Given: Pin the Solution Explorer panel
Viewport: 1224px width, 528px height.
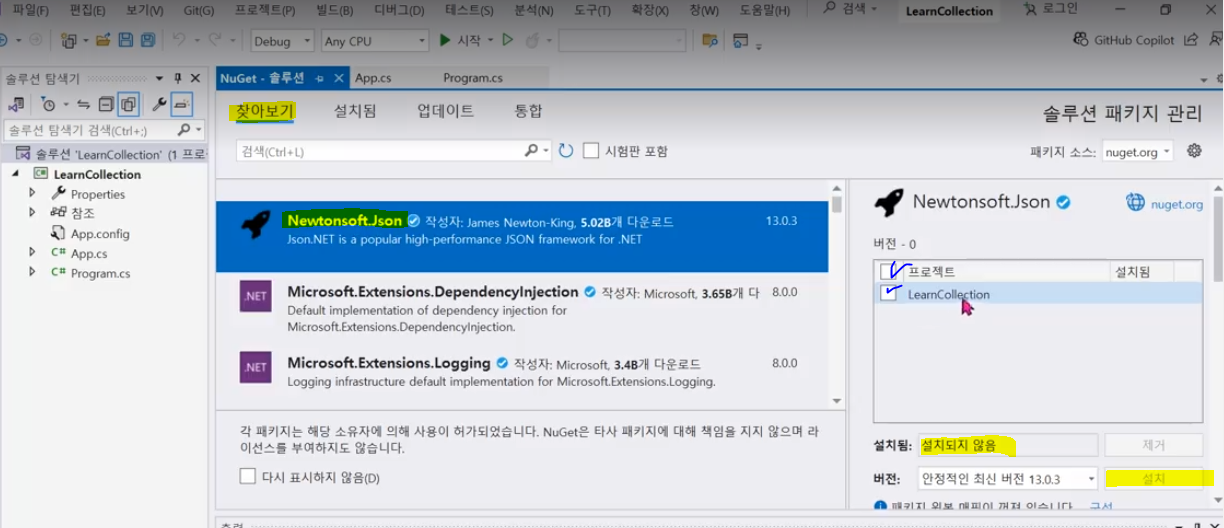Looking at the screenshot, I should [x=178, y=78].
